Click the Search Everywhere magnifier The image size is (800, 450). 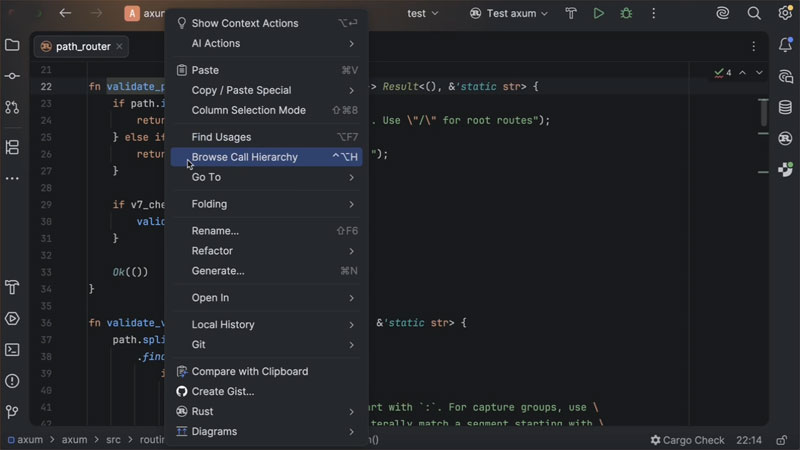(754, 14)
